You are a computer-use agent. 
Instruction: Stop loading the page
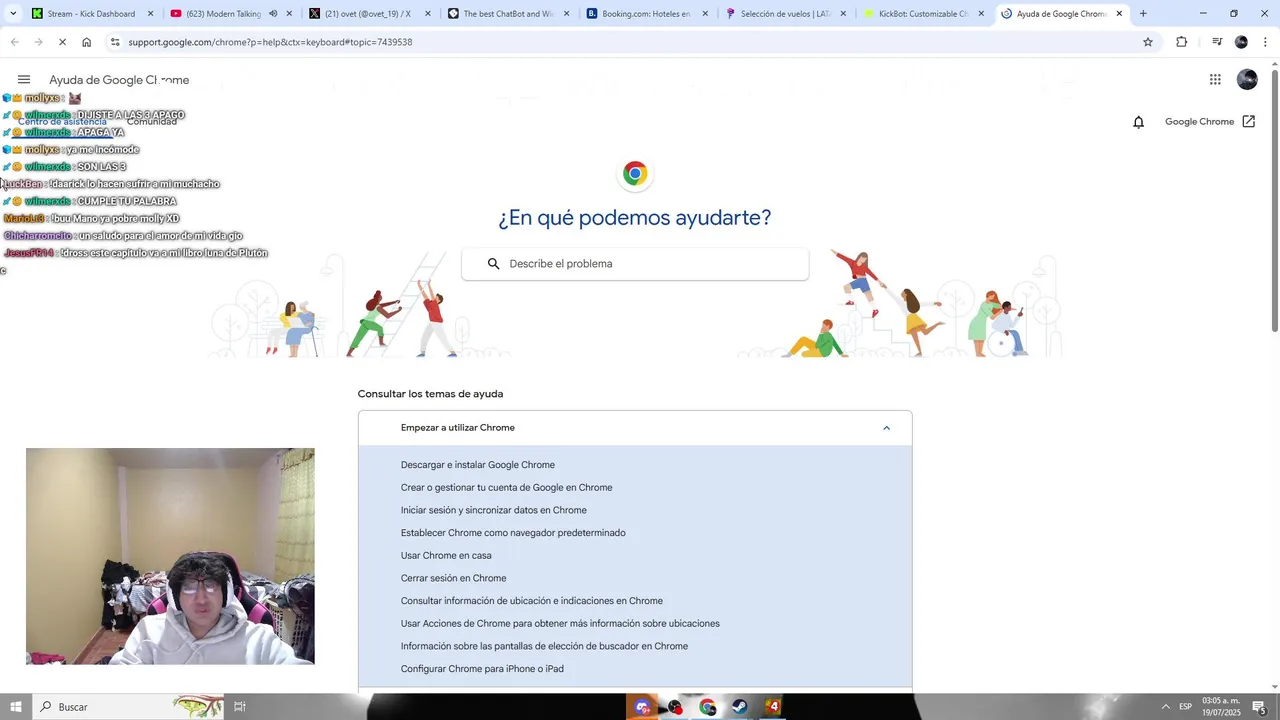63,42
